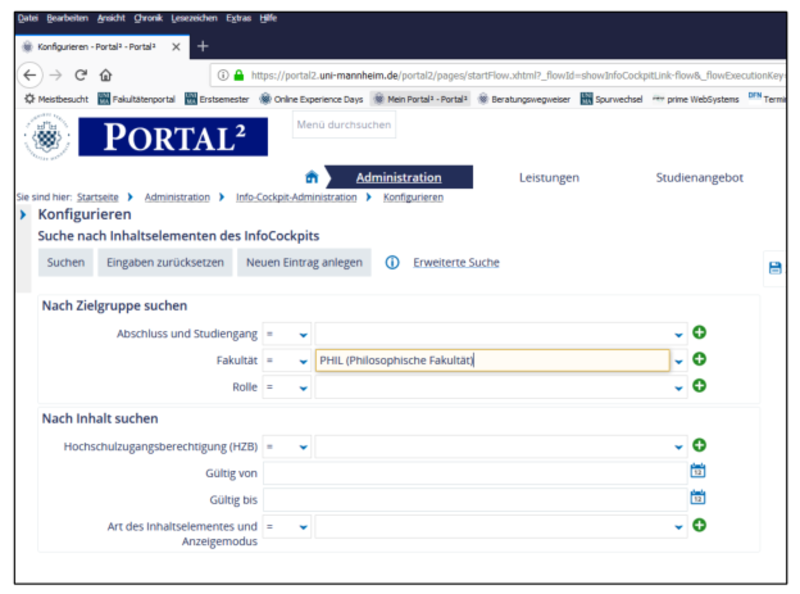Focus the Menü durchsuchen search field
This screenshot has height=594, width=800.
(x=344, y=125)
